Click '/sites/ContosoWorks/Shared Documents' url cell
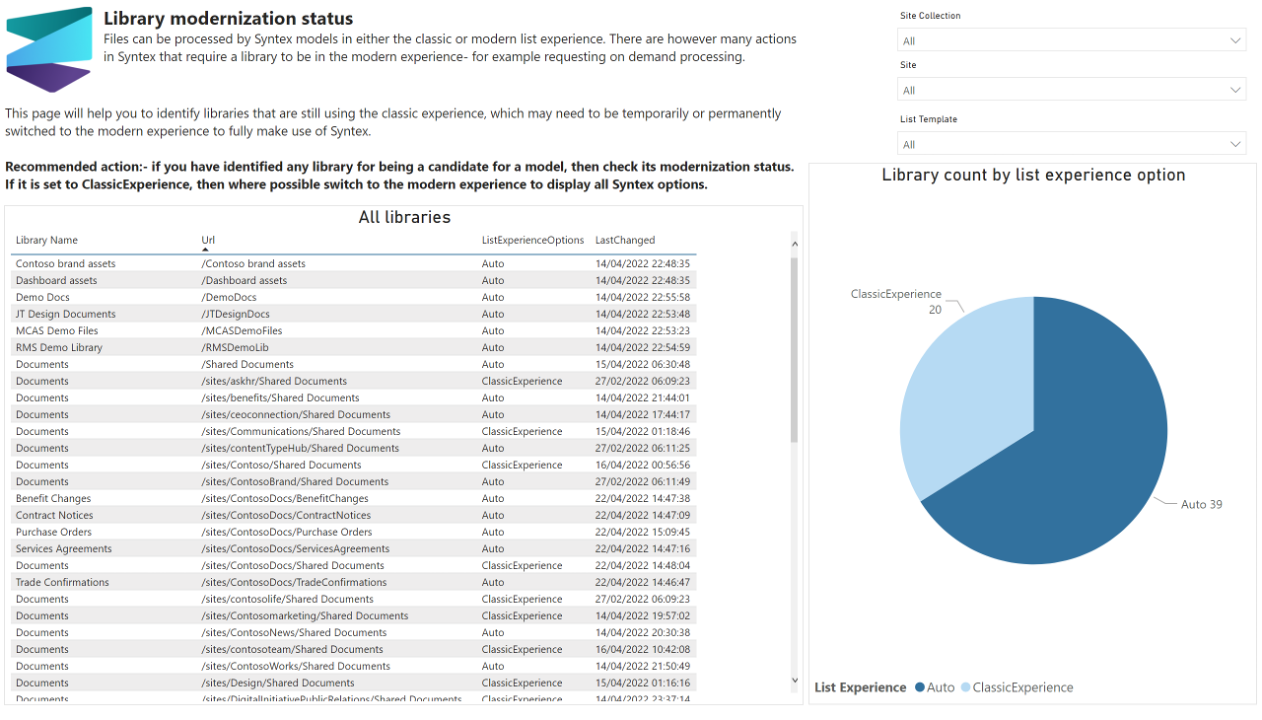The height and width of the screenshot is (720, 1262). pyautogui.click(x=296, y=666)
